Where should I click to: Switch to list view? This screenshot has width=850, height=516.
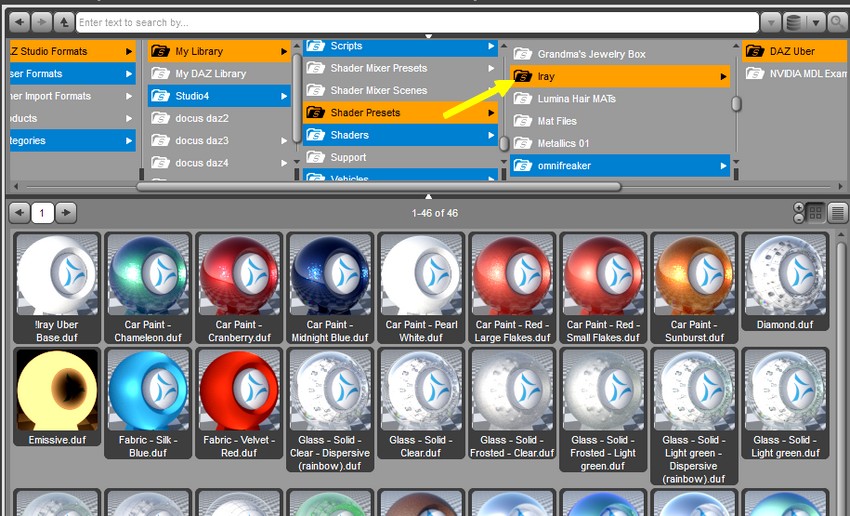pos(837,212)
